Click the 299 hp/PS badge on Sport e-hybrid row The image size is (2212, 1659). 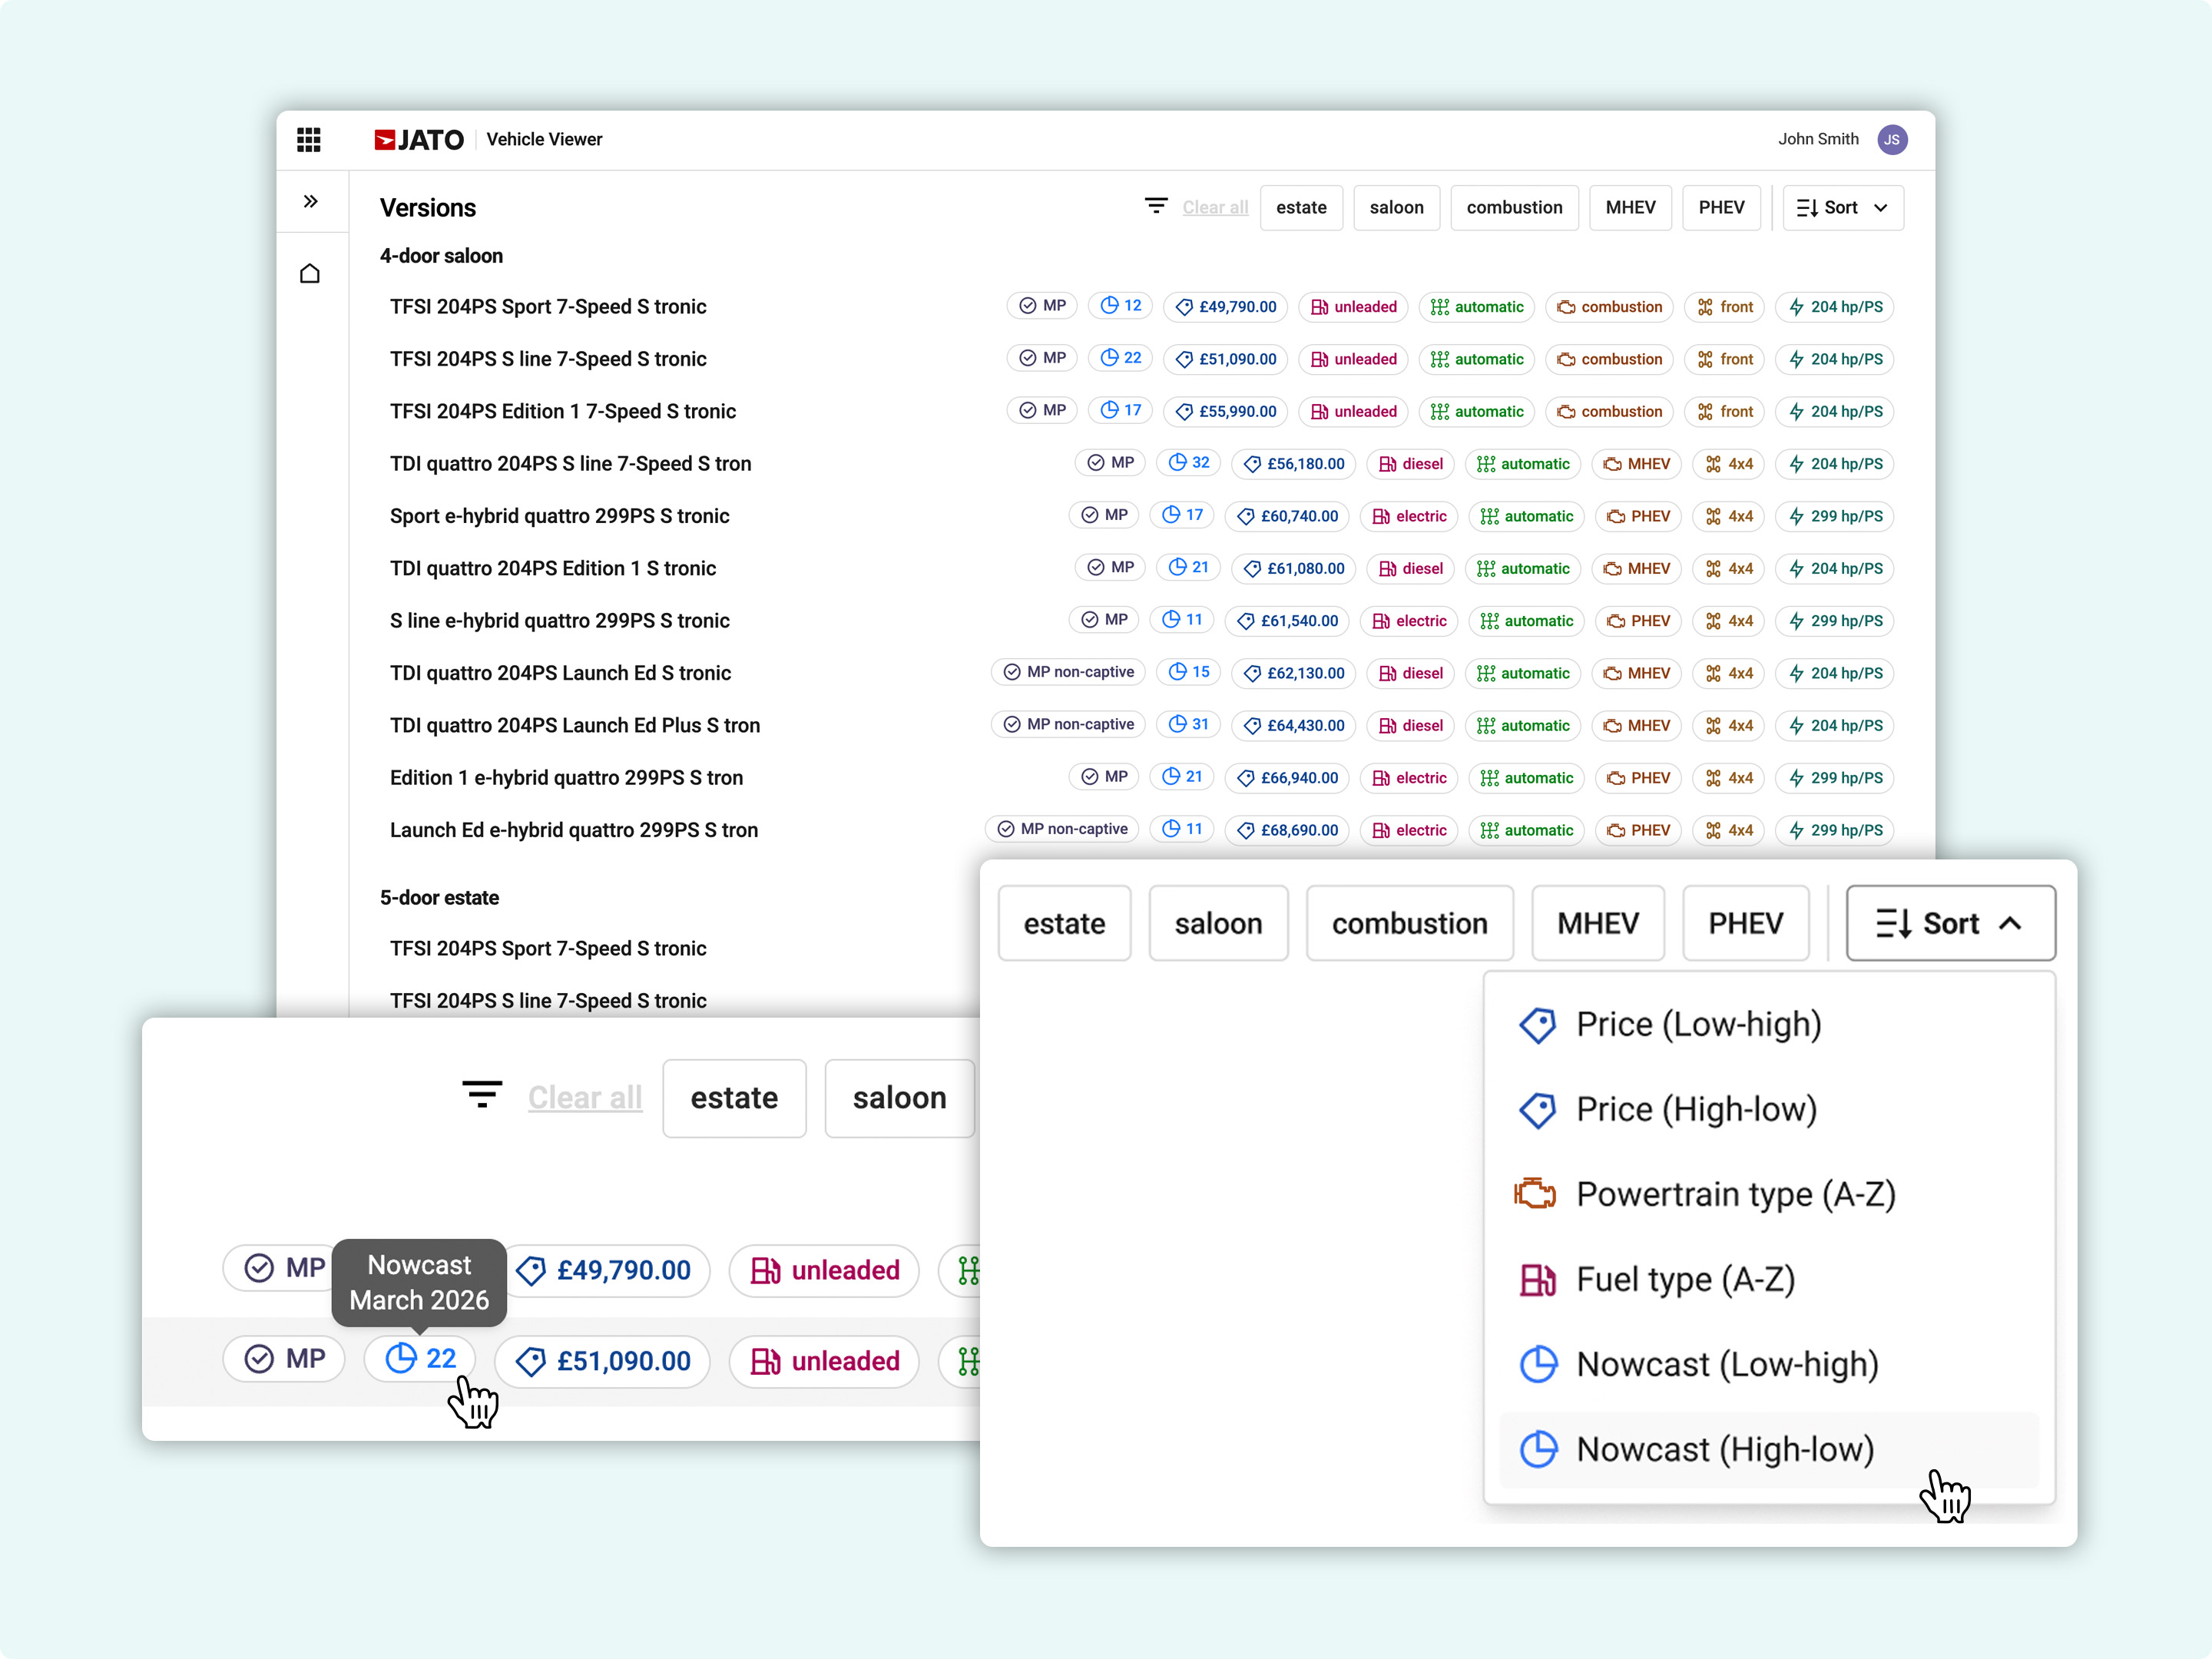1834,516
